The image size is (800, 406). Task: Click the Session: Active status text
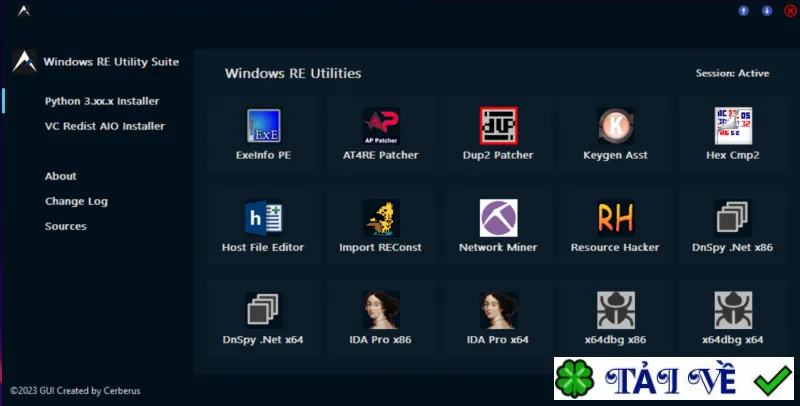732,73
